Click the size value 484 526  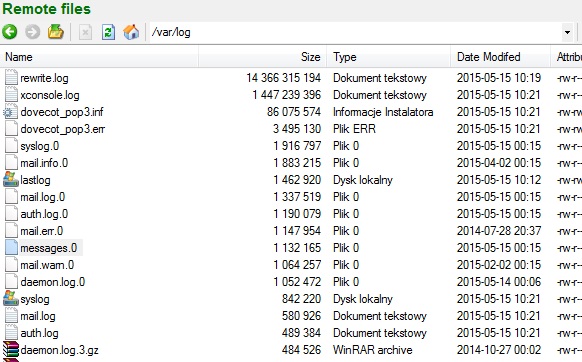[x=301, y=350]
